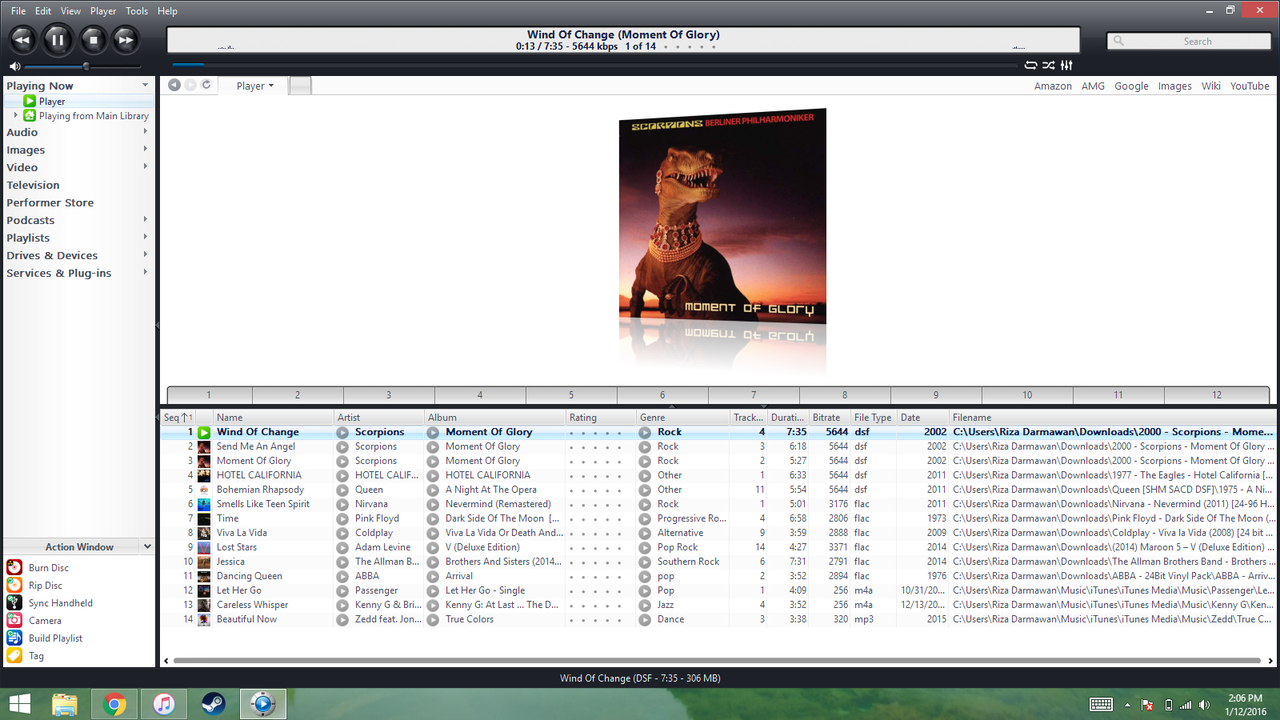This screenshot has width=1280, height=720.
Task: Expand Playing from Main Library node
Action: click(15, 115)
